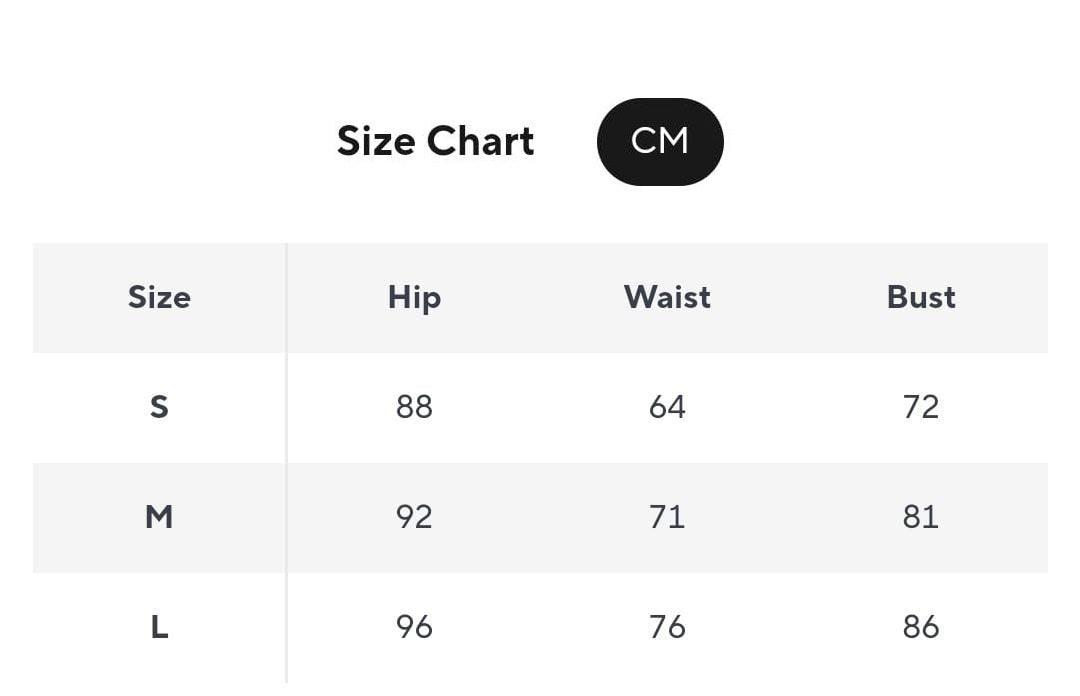
Task: Toggle the CM unit button
Action: click(660, 141)
